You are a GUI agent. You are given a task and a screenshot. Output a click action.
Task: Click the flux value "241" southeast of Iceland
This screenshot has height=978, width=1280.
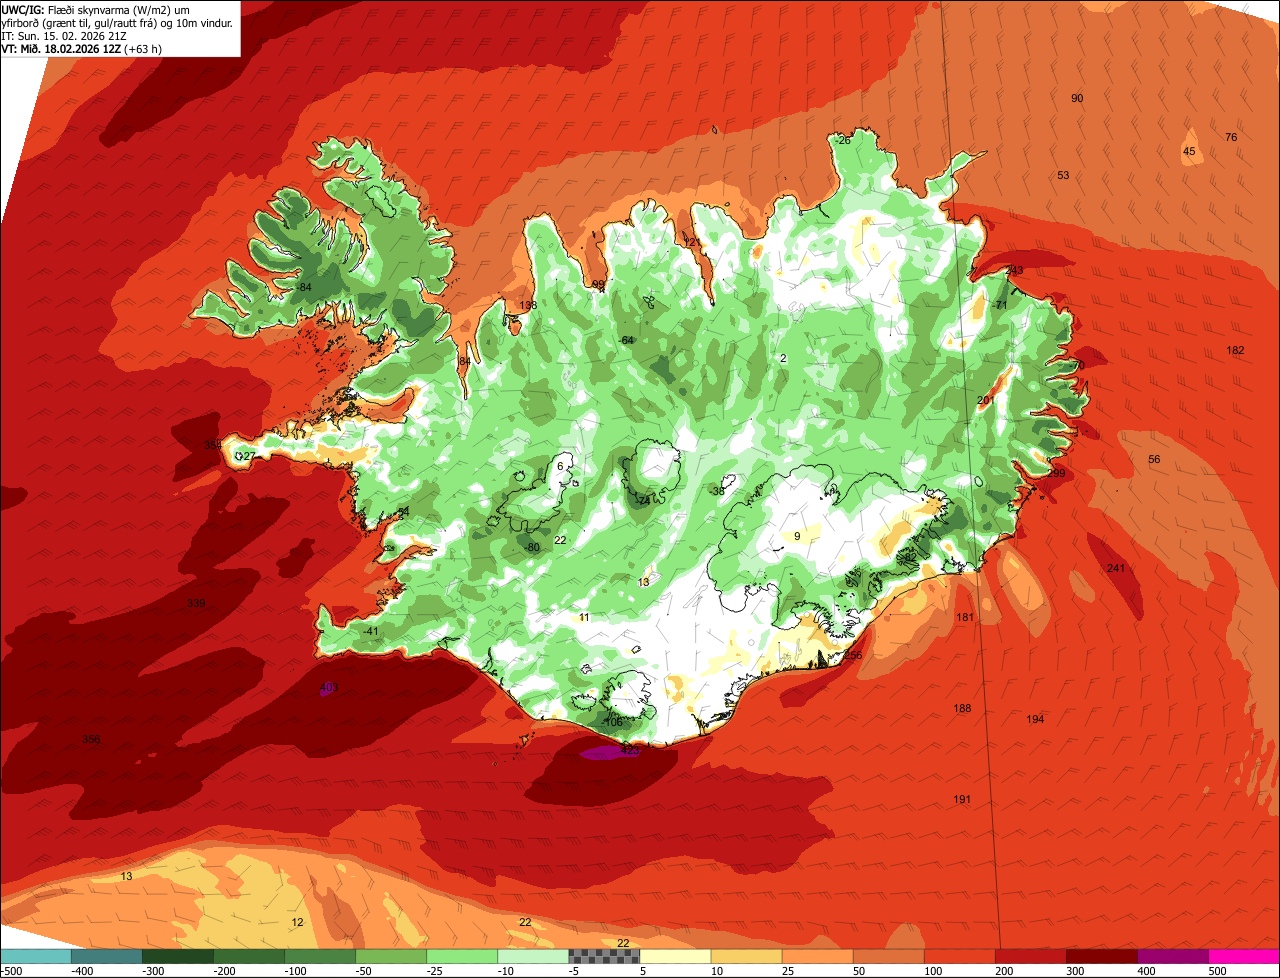pyautogui.click(x=1117, y=568)
